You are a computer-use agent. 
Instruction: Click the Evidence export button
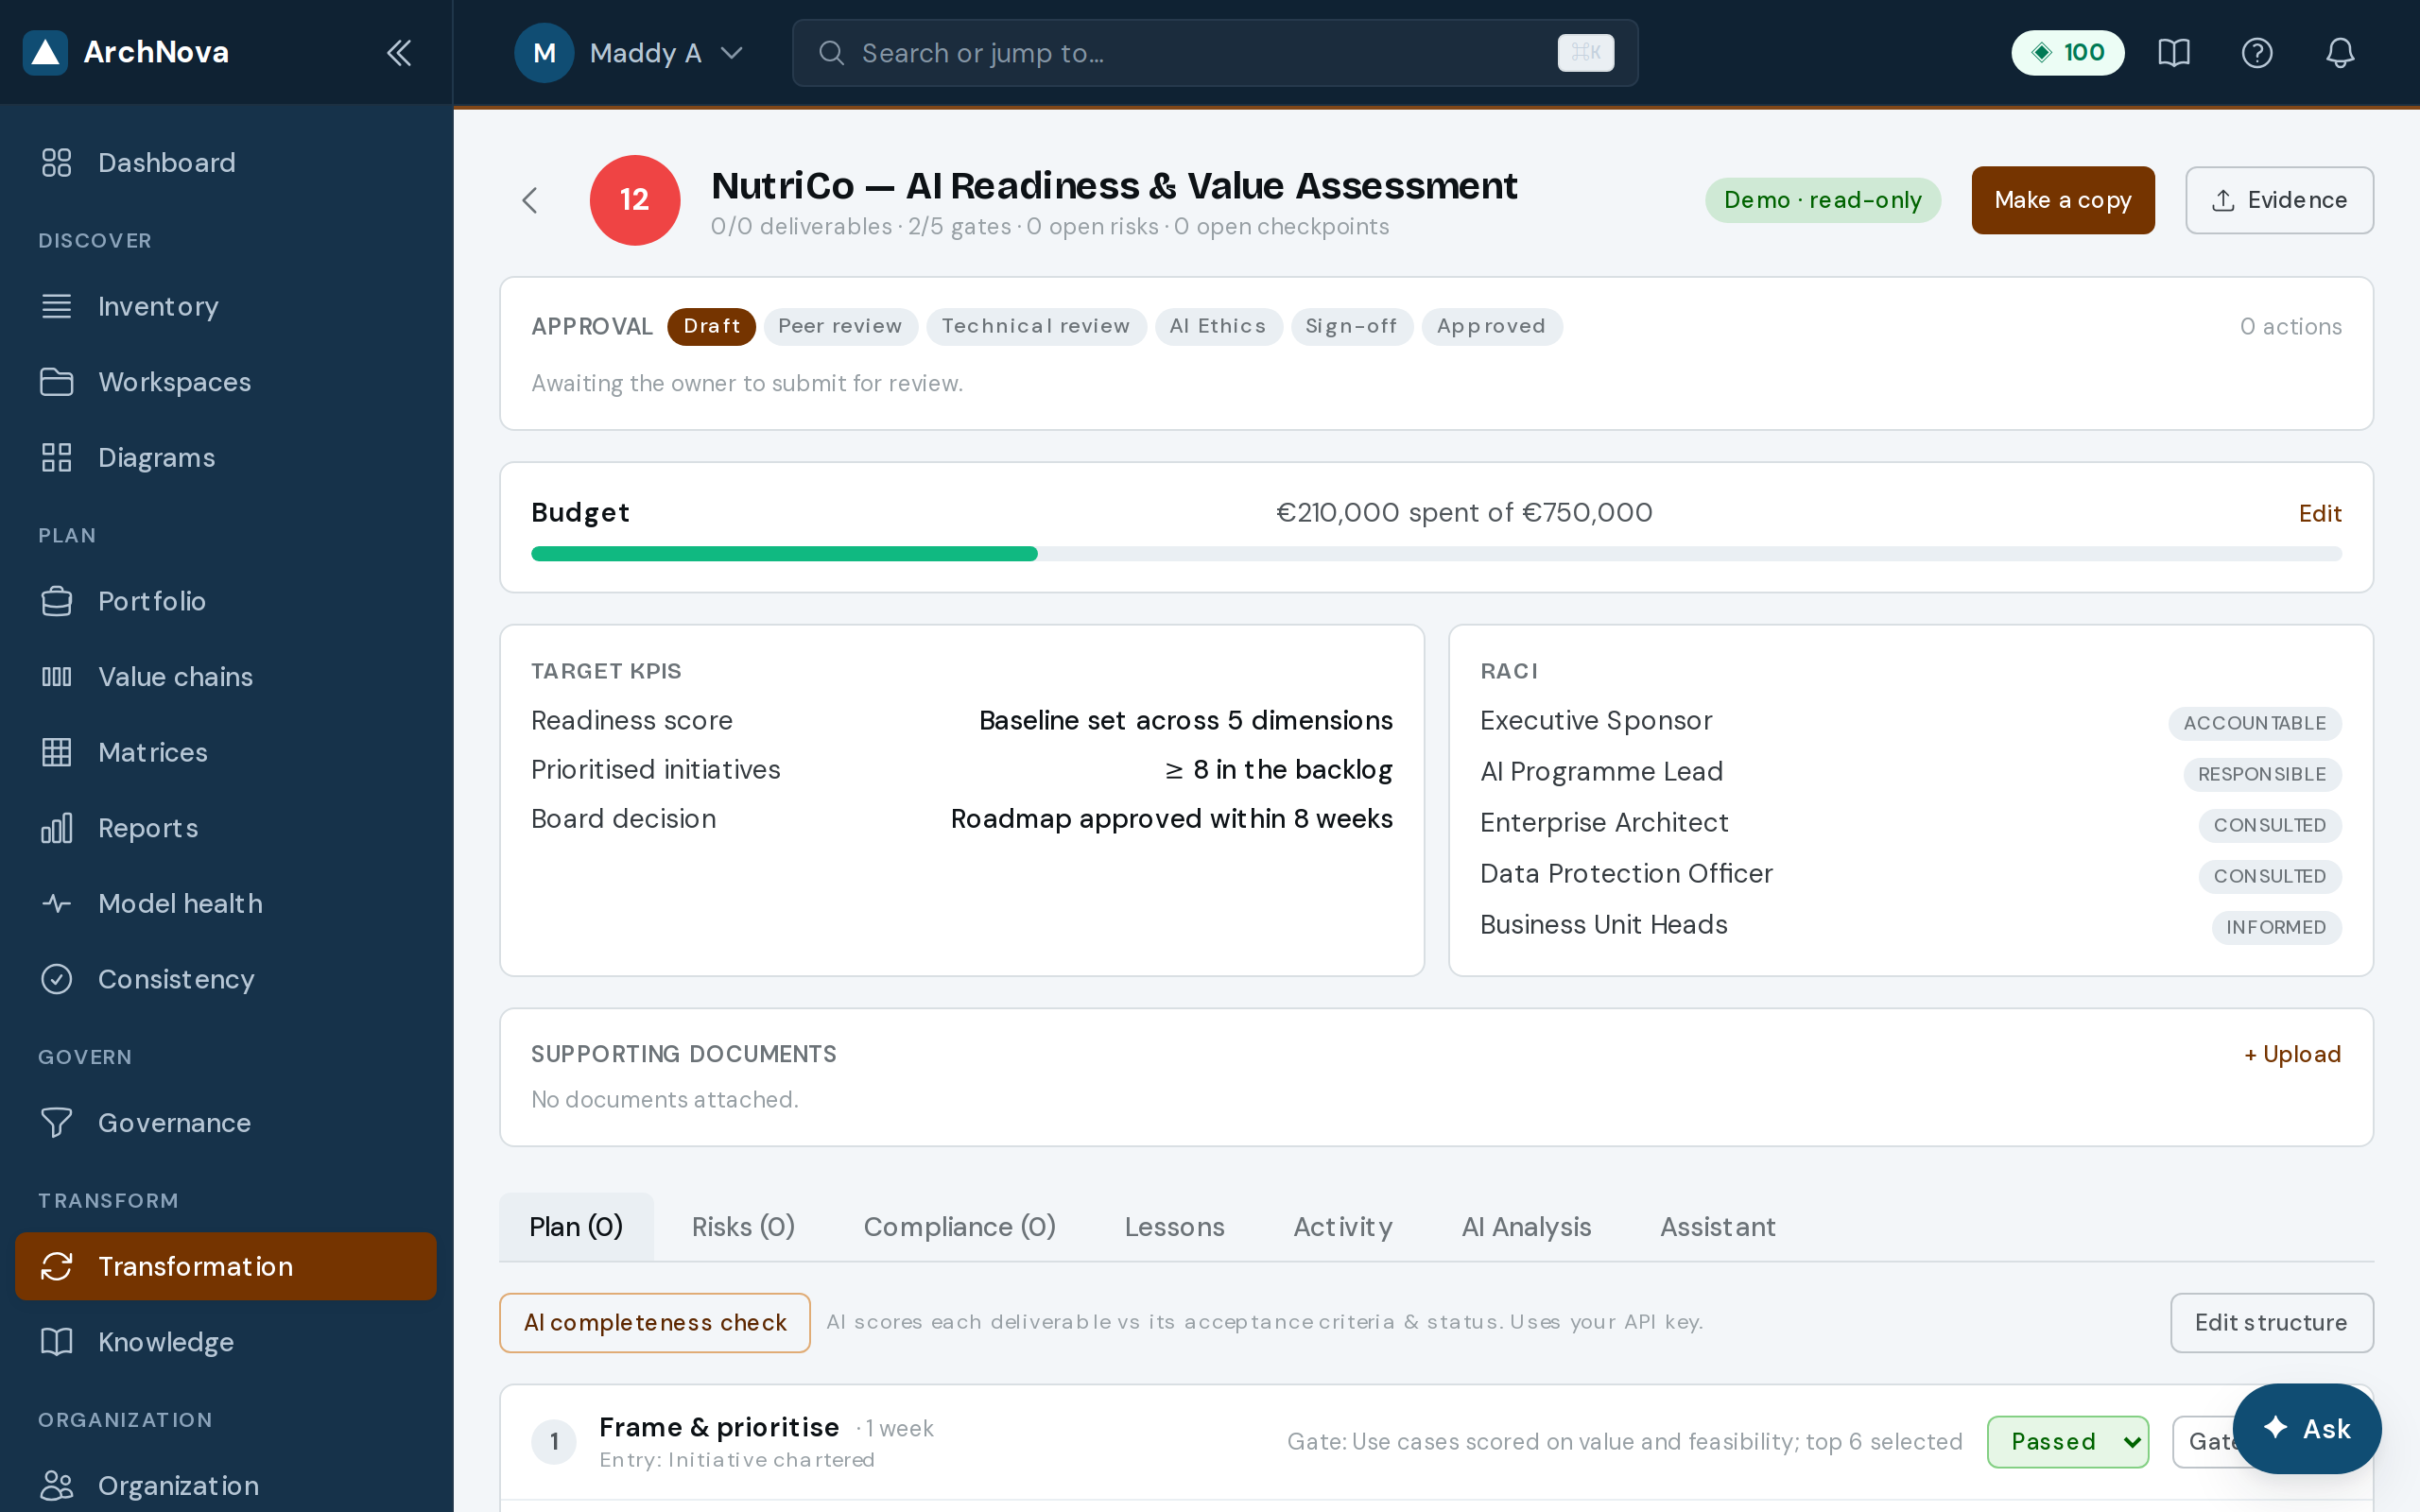tap(2279, 200)
